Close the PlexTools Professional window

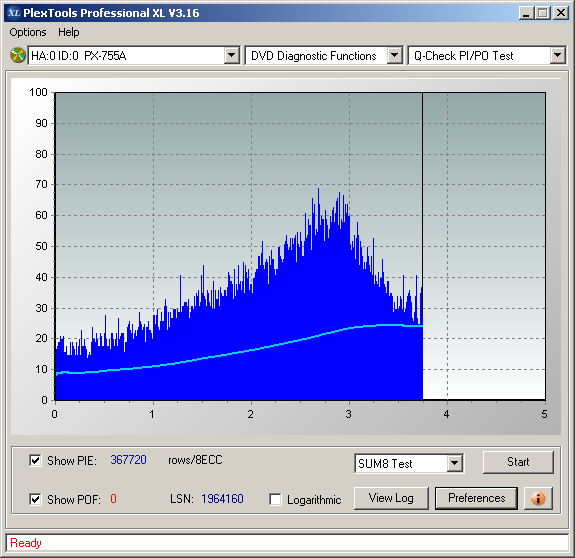coord(561,13)
